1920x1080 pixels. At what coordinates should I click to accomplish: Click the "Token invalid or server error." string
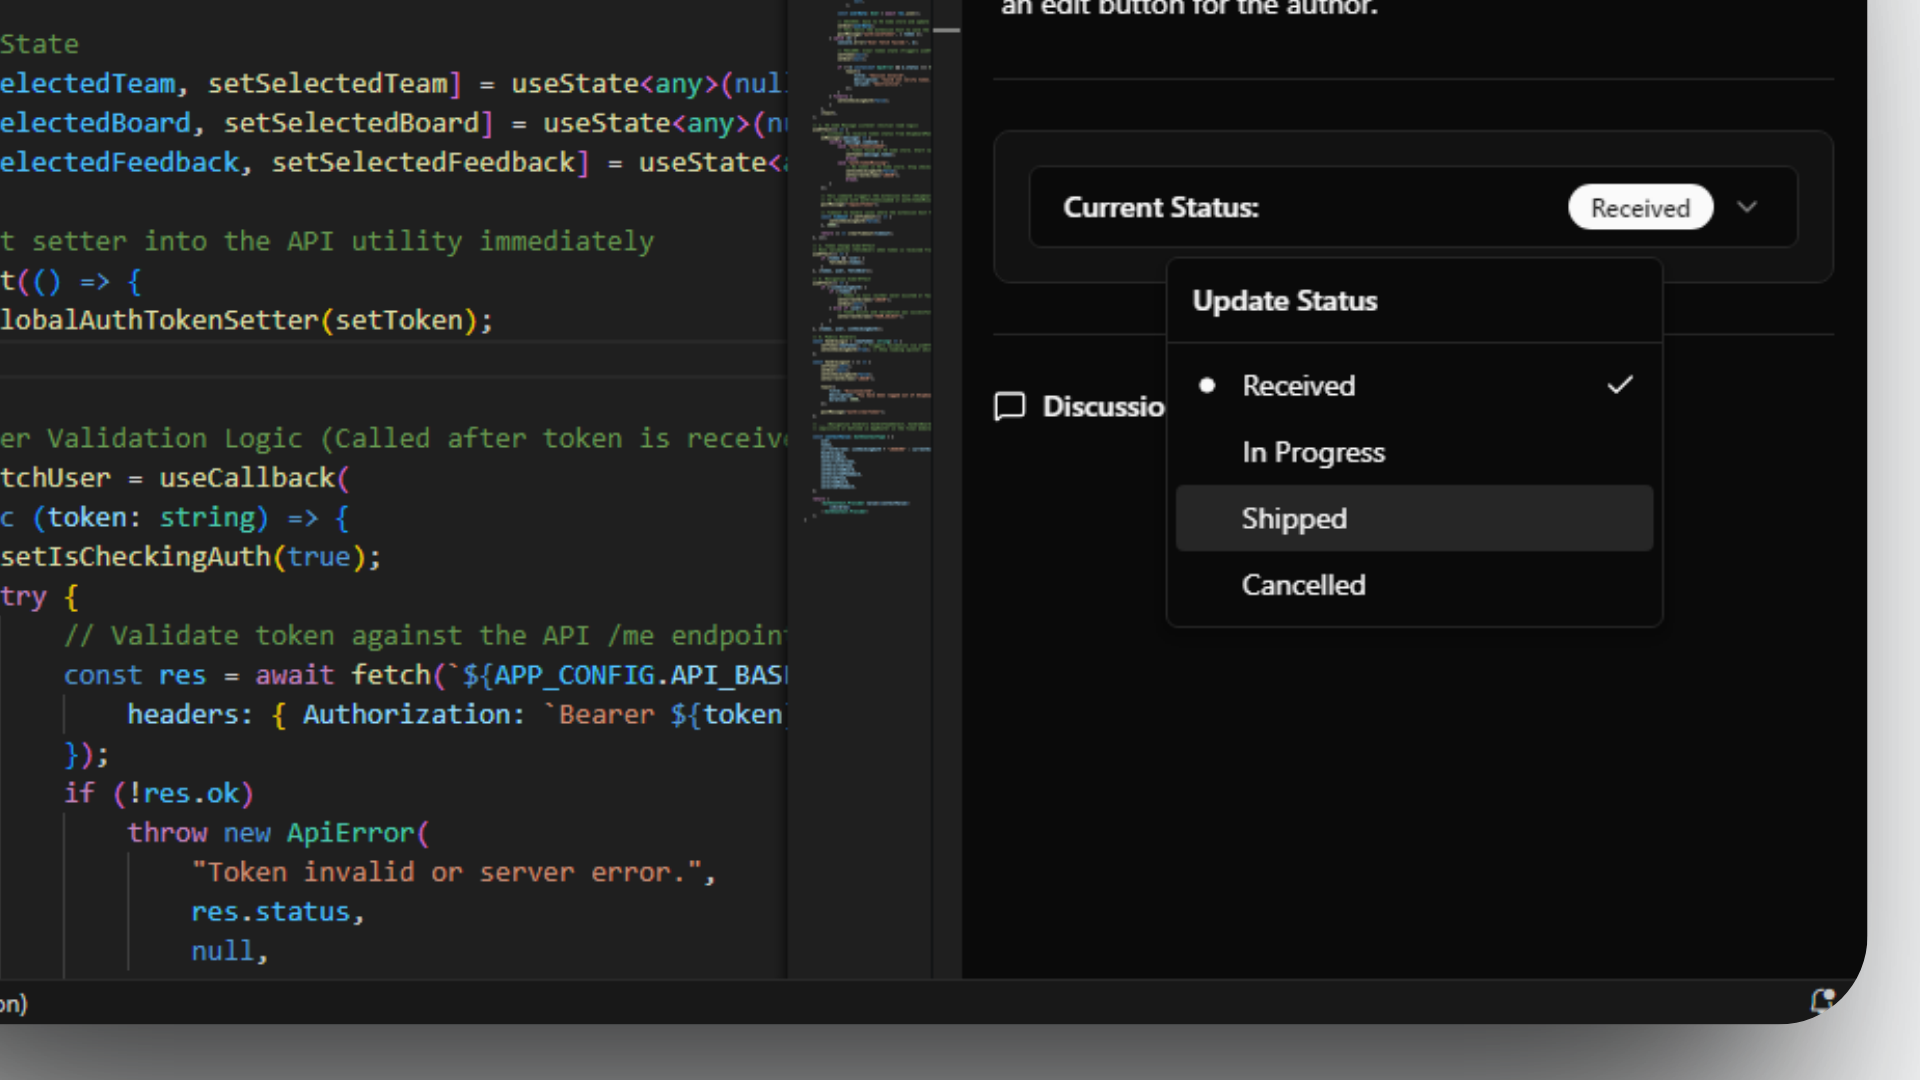[446, 872]
